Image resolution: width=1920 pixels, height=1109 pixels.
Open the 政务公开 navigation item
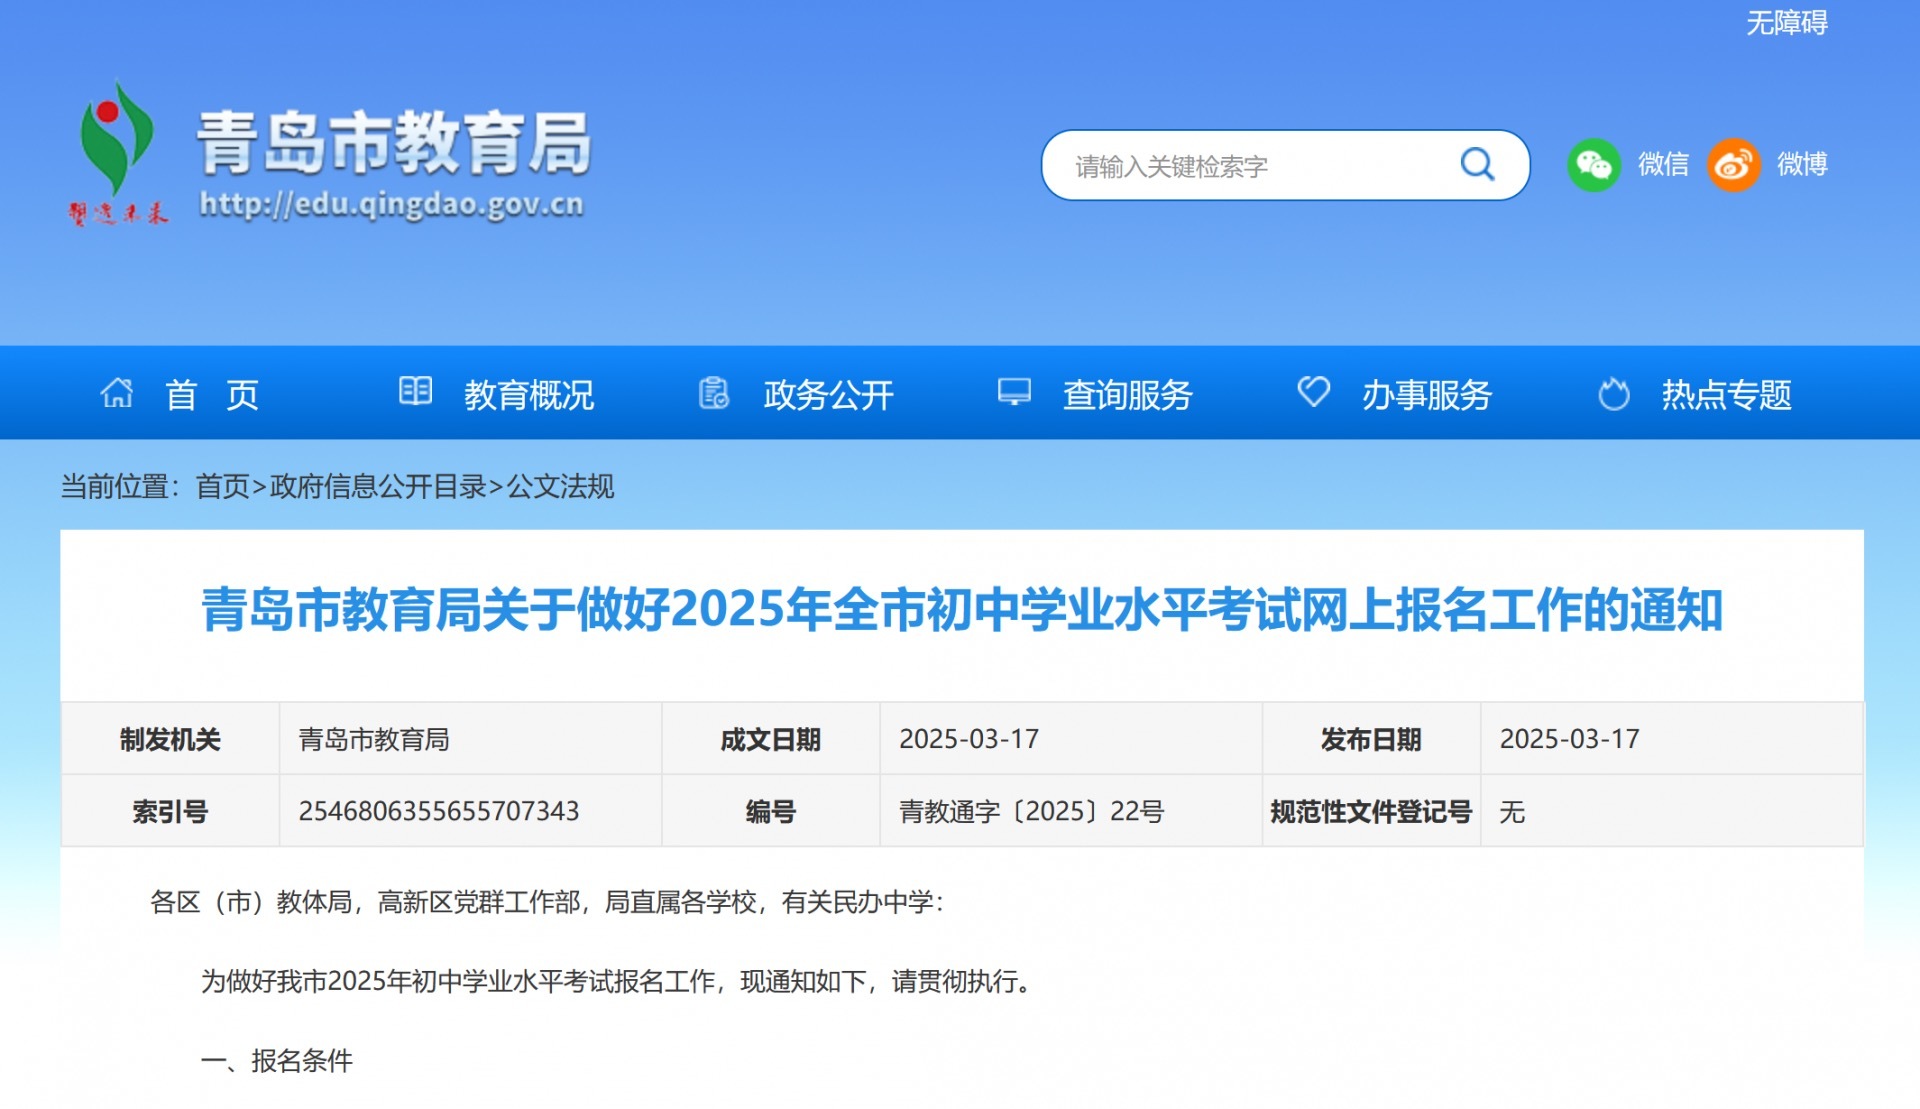point(829,395)
